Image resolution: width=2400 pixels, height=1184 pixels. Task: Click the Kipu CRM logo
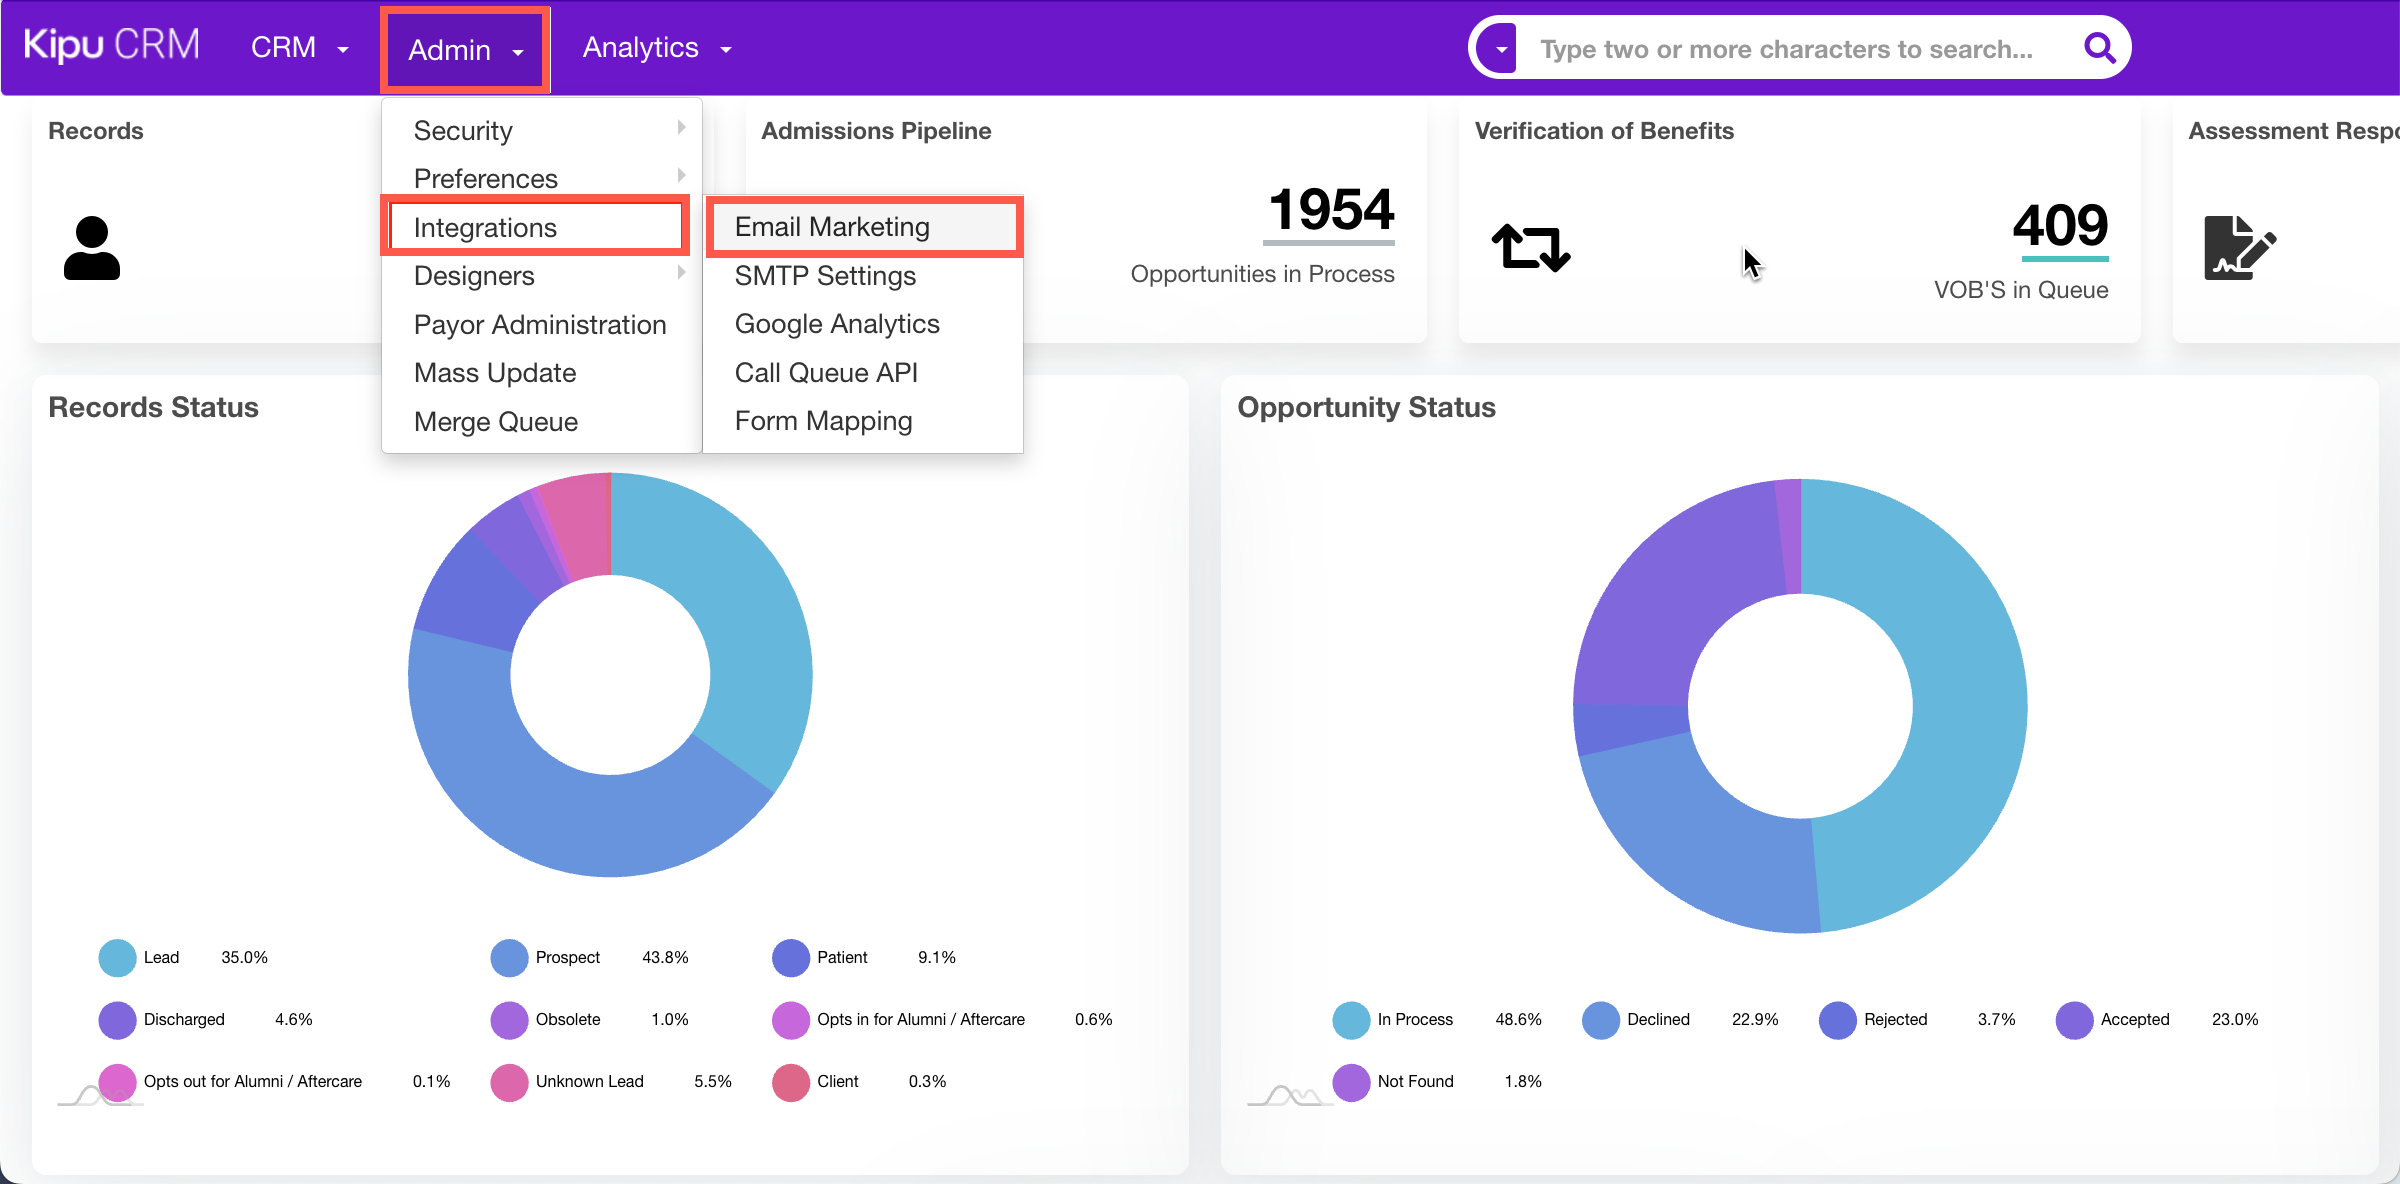pyautogui.click(x=111, y=46)
